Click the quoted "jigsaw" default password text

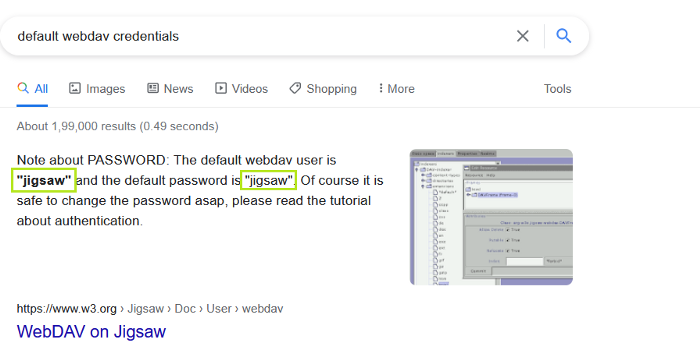[269, 180]
